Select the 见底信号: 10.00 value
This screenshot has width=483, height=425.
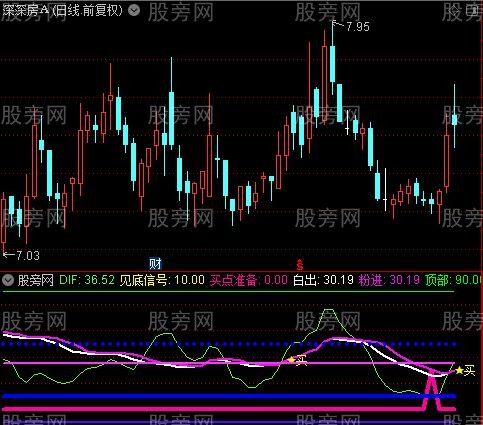(162, 280)
